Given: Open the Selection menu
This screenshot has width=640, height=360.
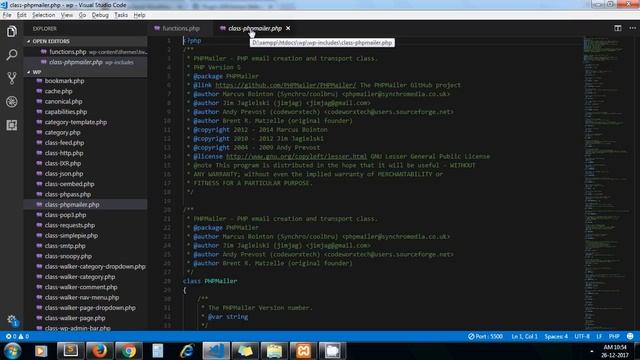Looking at the screenshot, I should point(43,15).
